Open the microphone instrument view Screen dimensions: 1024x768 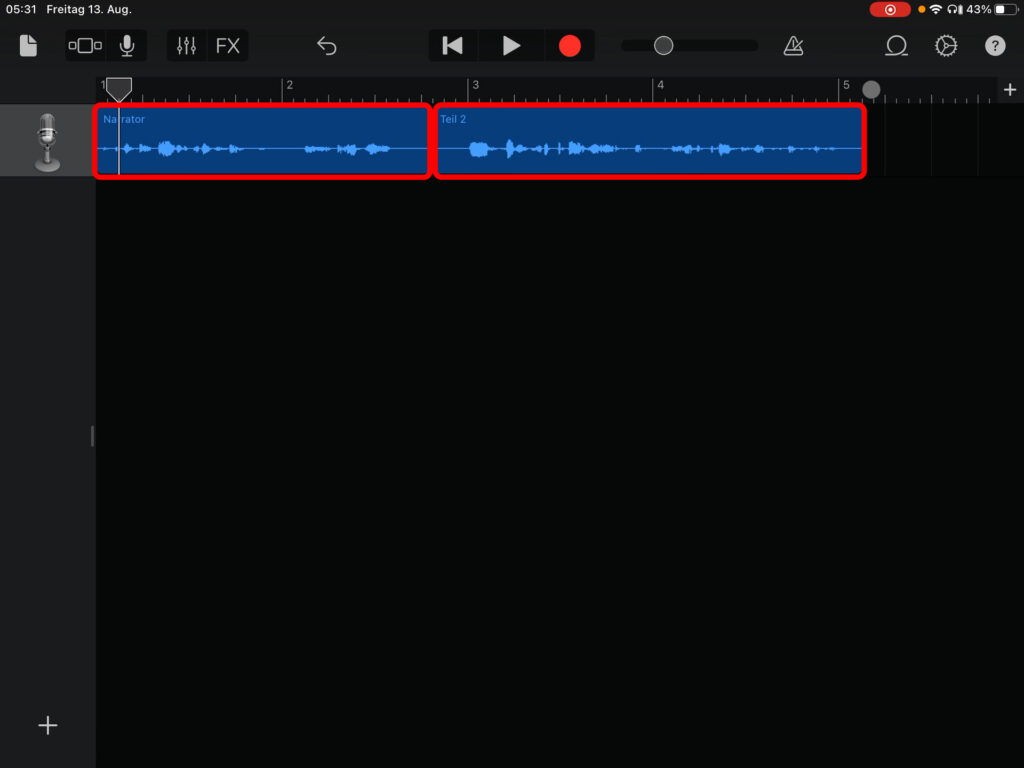point(127,46)
